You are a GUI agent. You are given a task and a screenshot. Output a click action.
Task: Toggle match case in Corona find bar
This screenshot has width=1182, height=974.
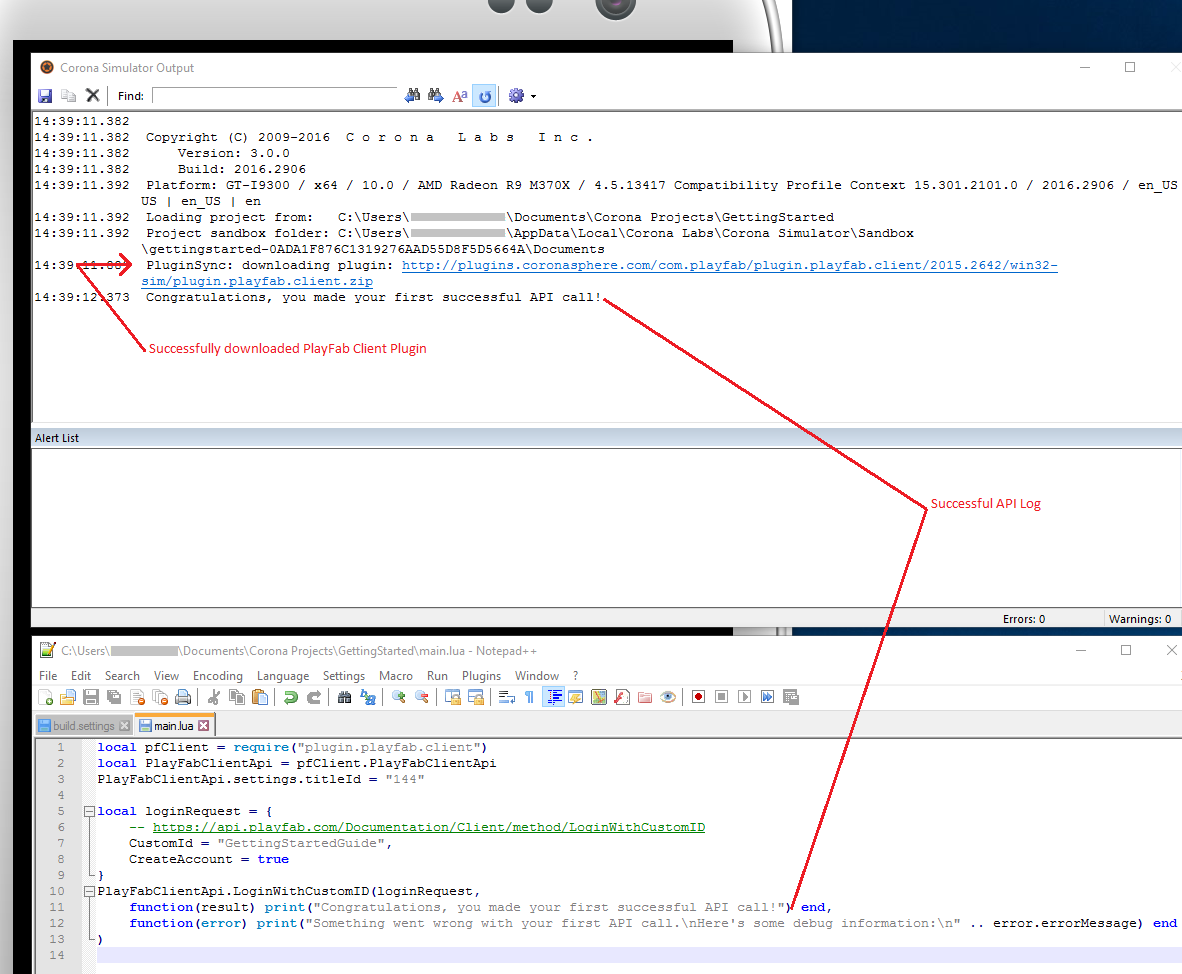coord(460,96)
